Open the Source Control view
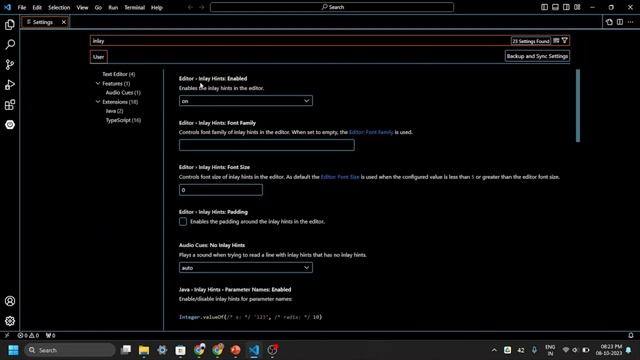The width and height of the screenshot is (640, 360). (x=10, y=64)
